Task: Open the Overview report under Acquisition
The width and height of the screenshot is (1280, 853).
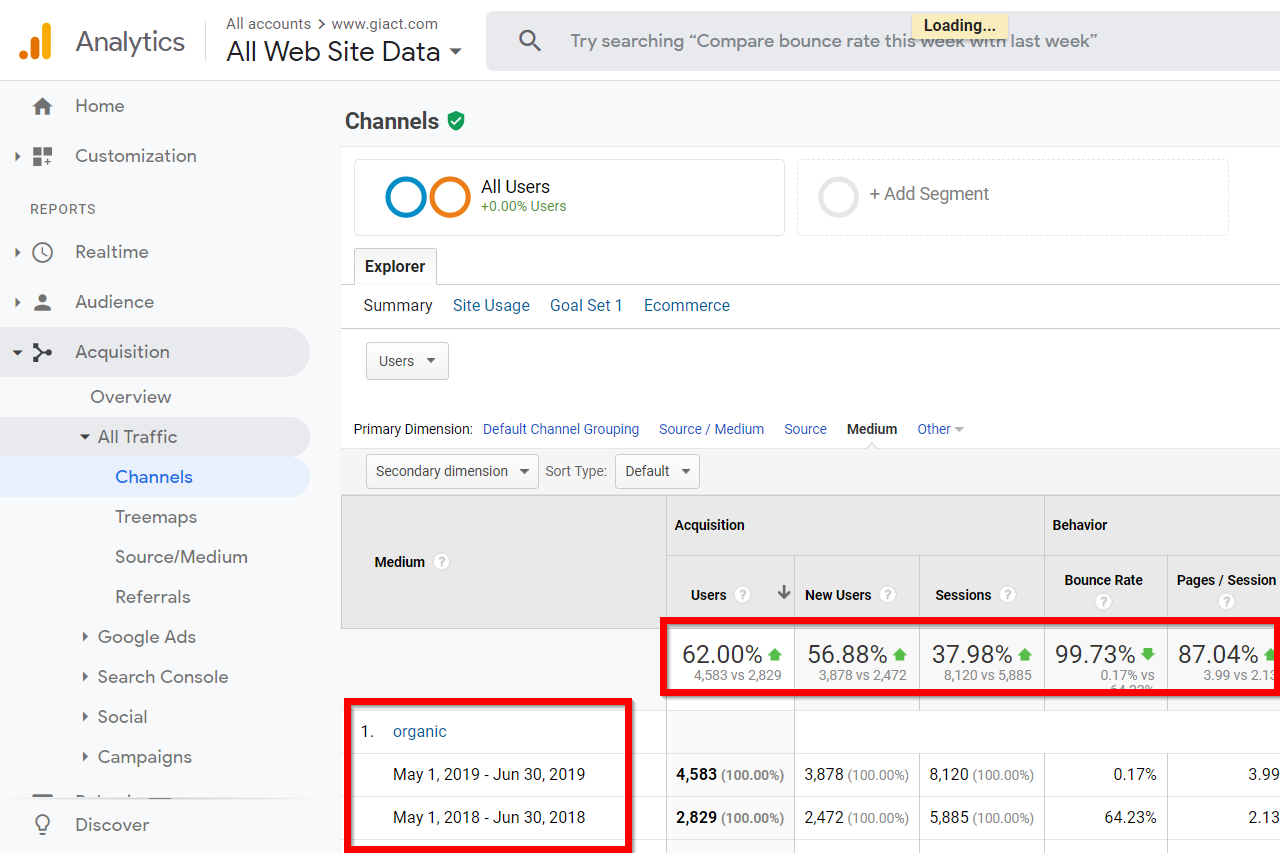Action: pyautogui.click(x=131, y=397)
